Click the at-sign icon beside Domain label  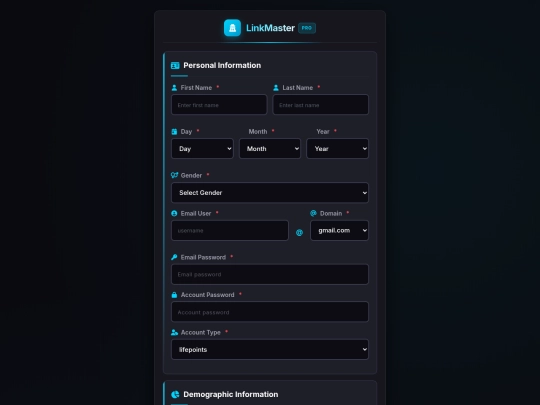click(x=313, y=213)
